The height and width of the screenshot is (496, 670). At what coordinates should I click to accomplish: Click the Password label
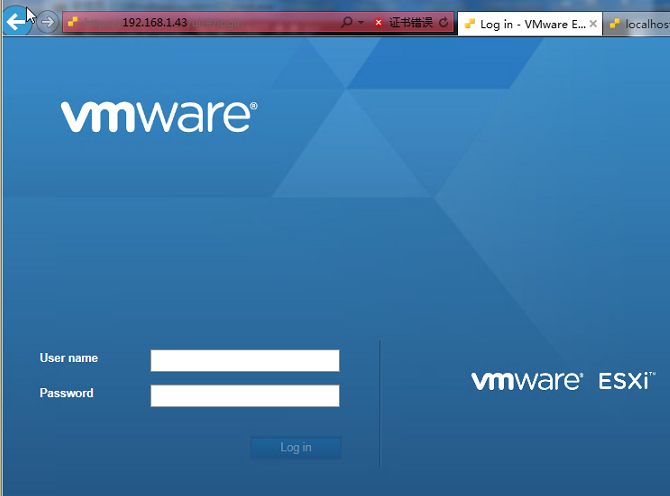click(66, 393)
